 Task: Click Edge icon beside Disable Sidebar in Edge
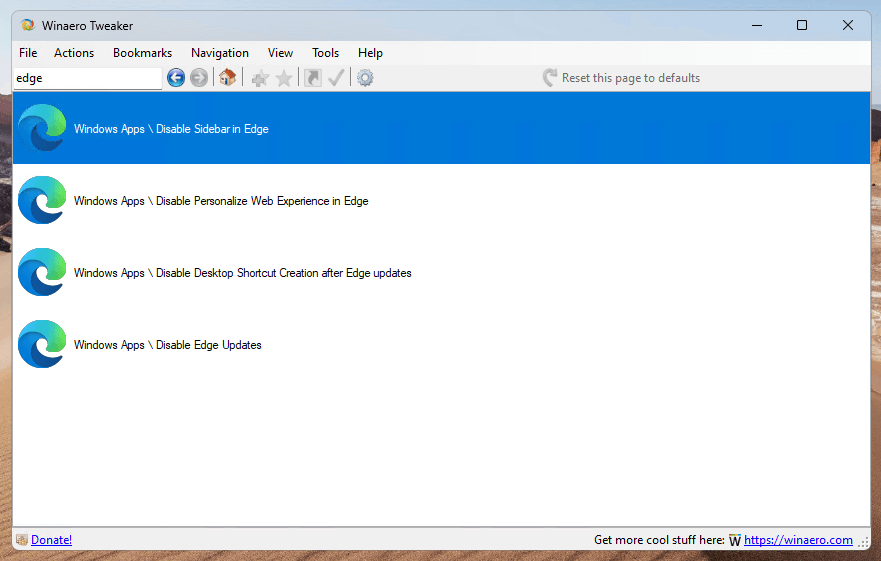42,128
